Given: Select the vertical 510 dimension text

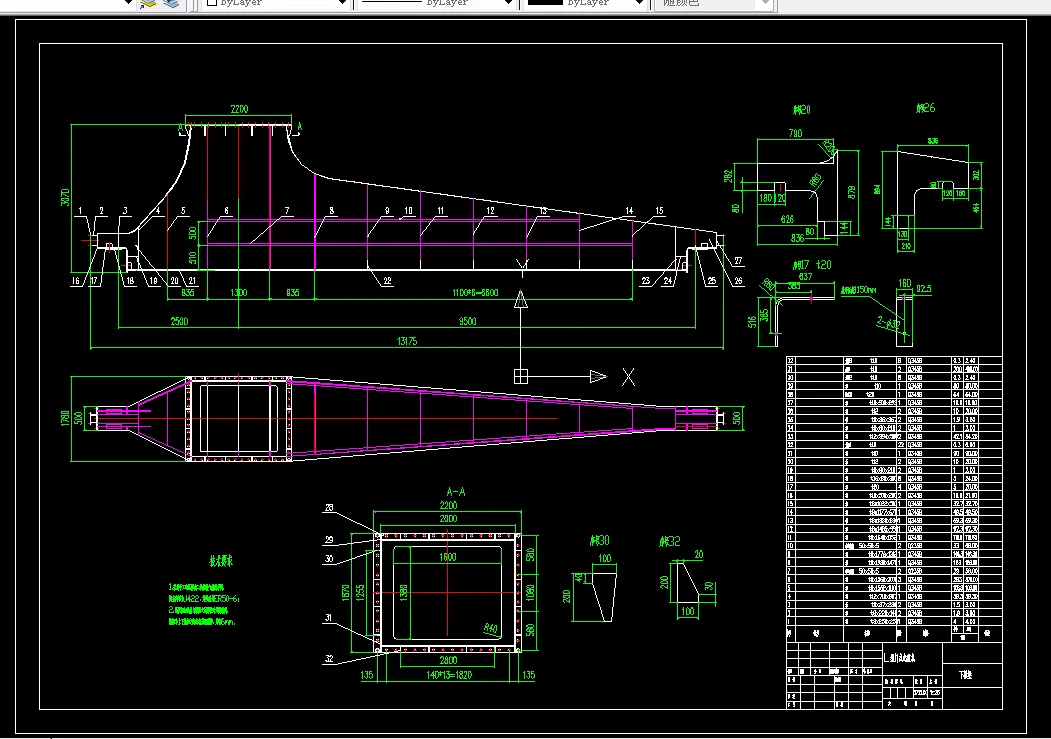Looking at the screenshot, I should tap(193, 257).
